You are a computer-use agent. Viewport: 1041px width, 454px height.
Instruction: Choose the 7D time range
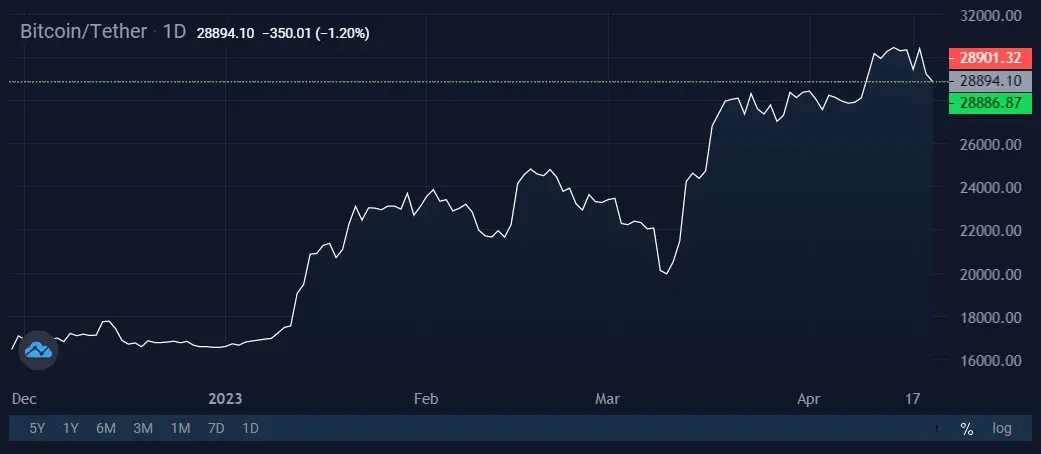tap(216, 429)
